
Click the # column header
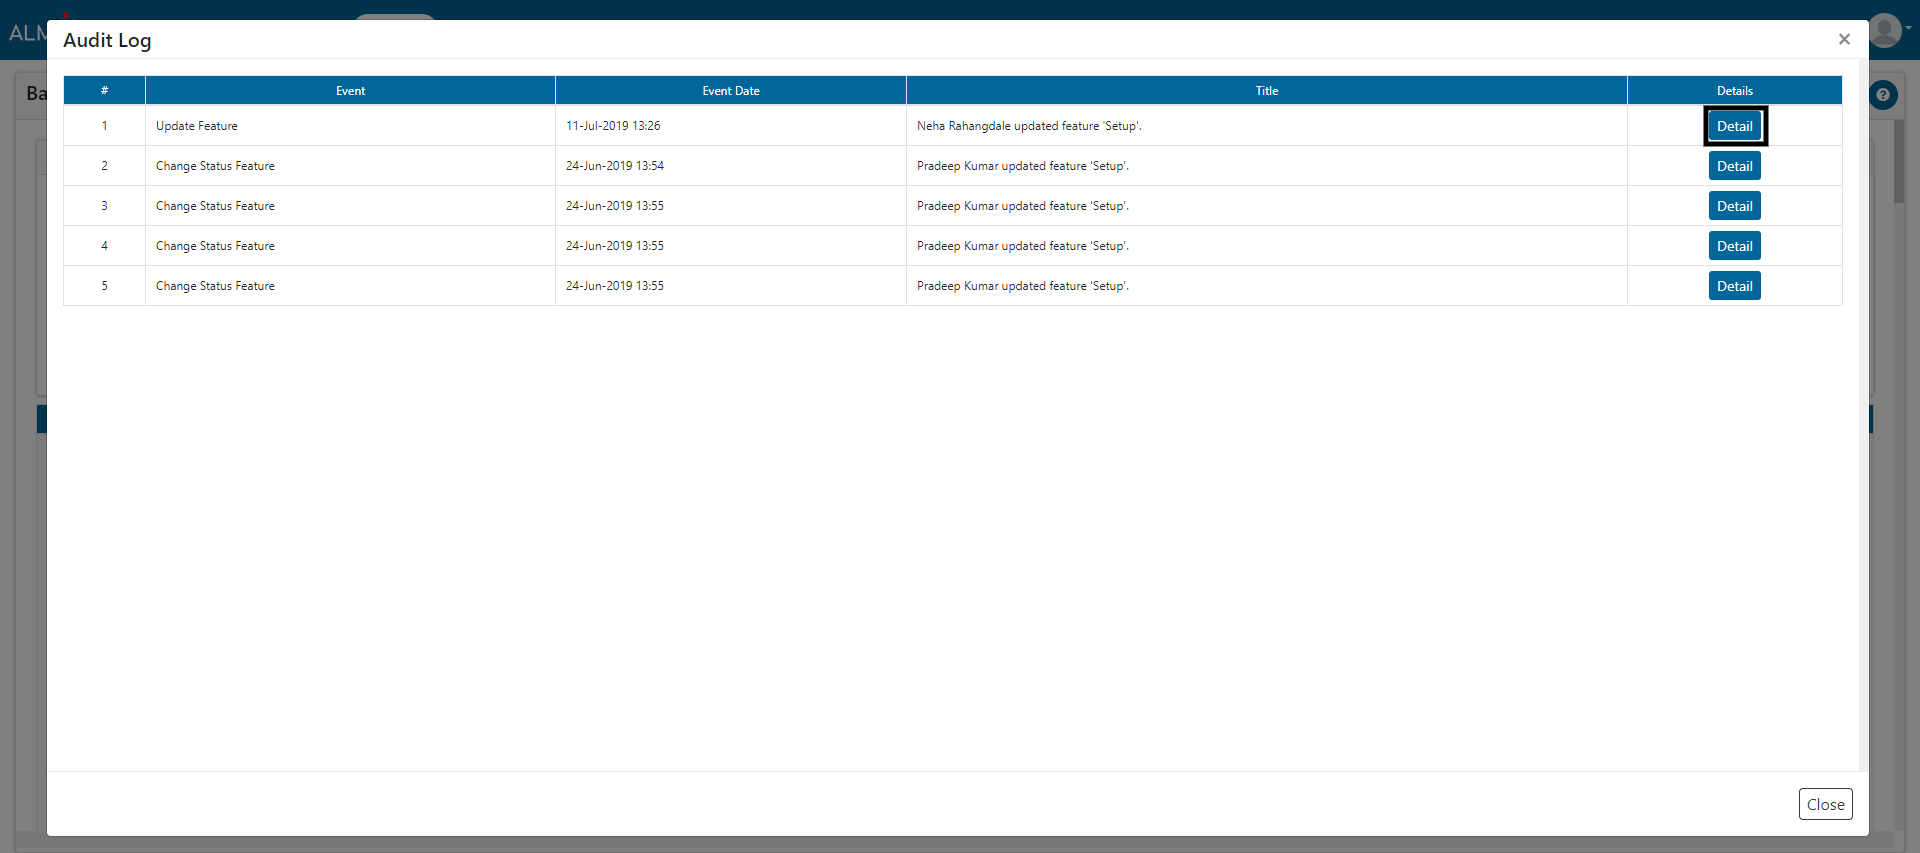click(x=104, y=91)
